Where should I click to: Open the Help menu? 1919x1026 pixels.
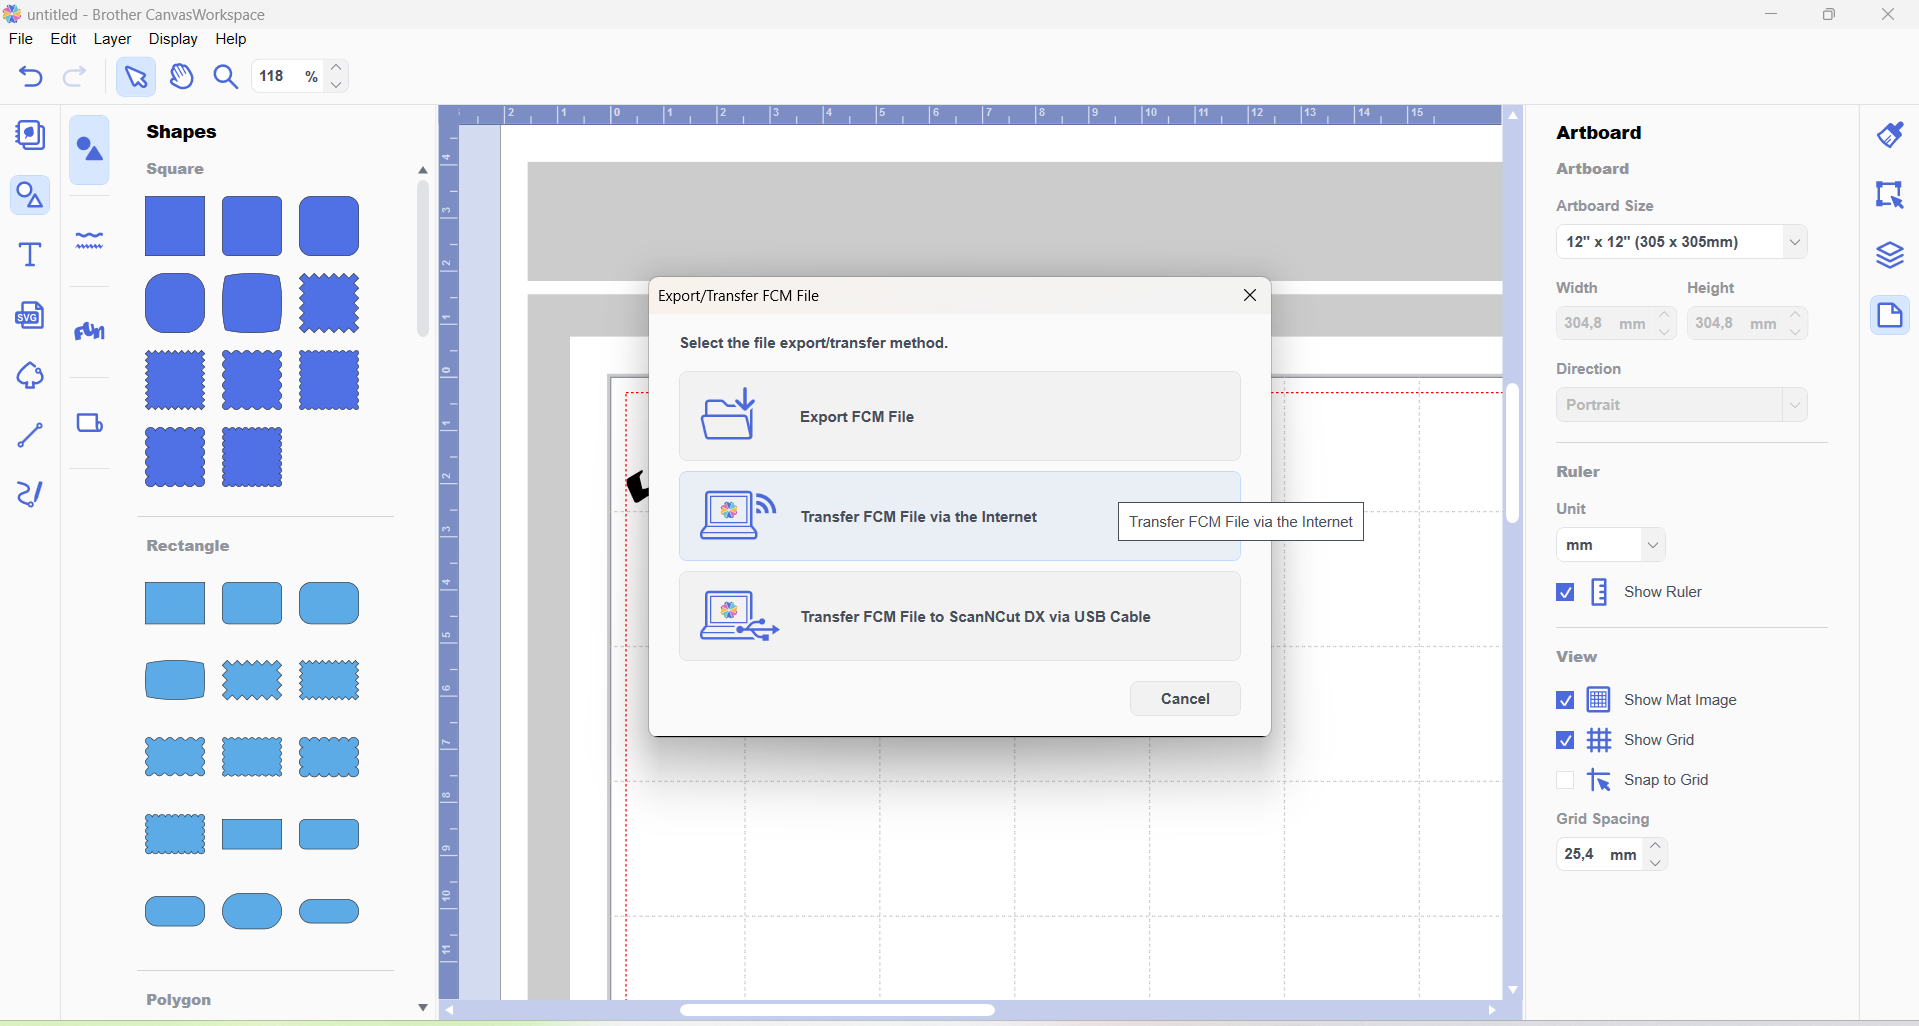tap(230, 39)
